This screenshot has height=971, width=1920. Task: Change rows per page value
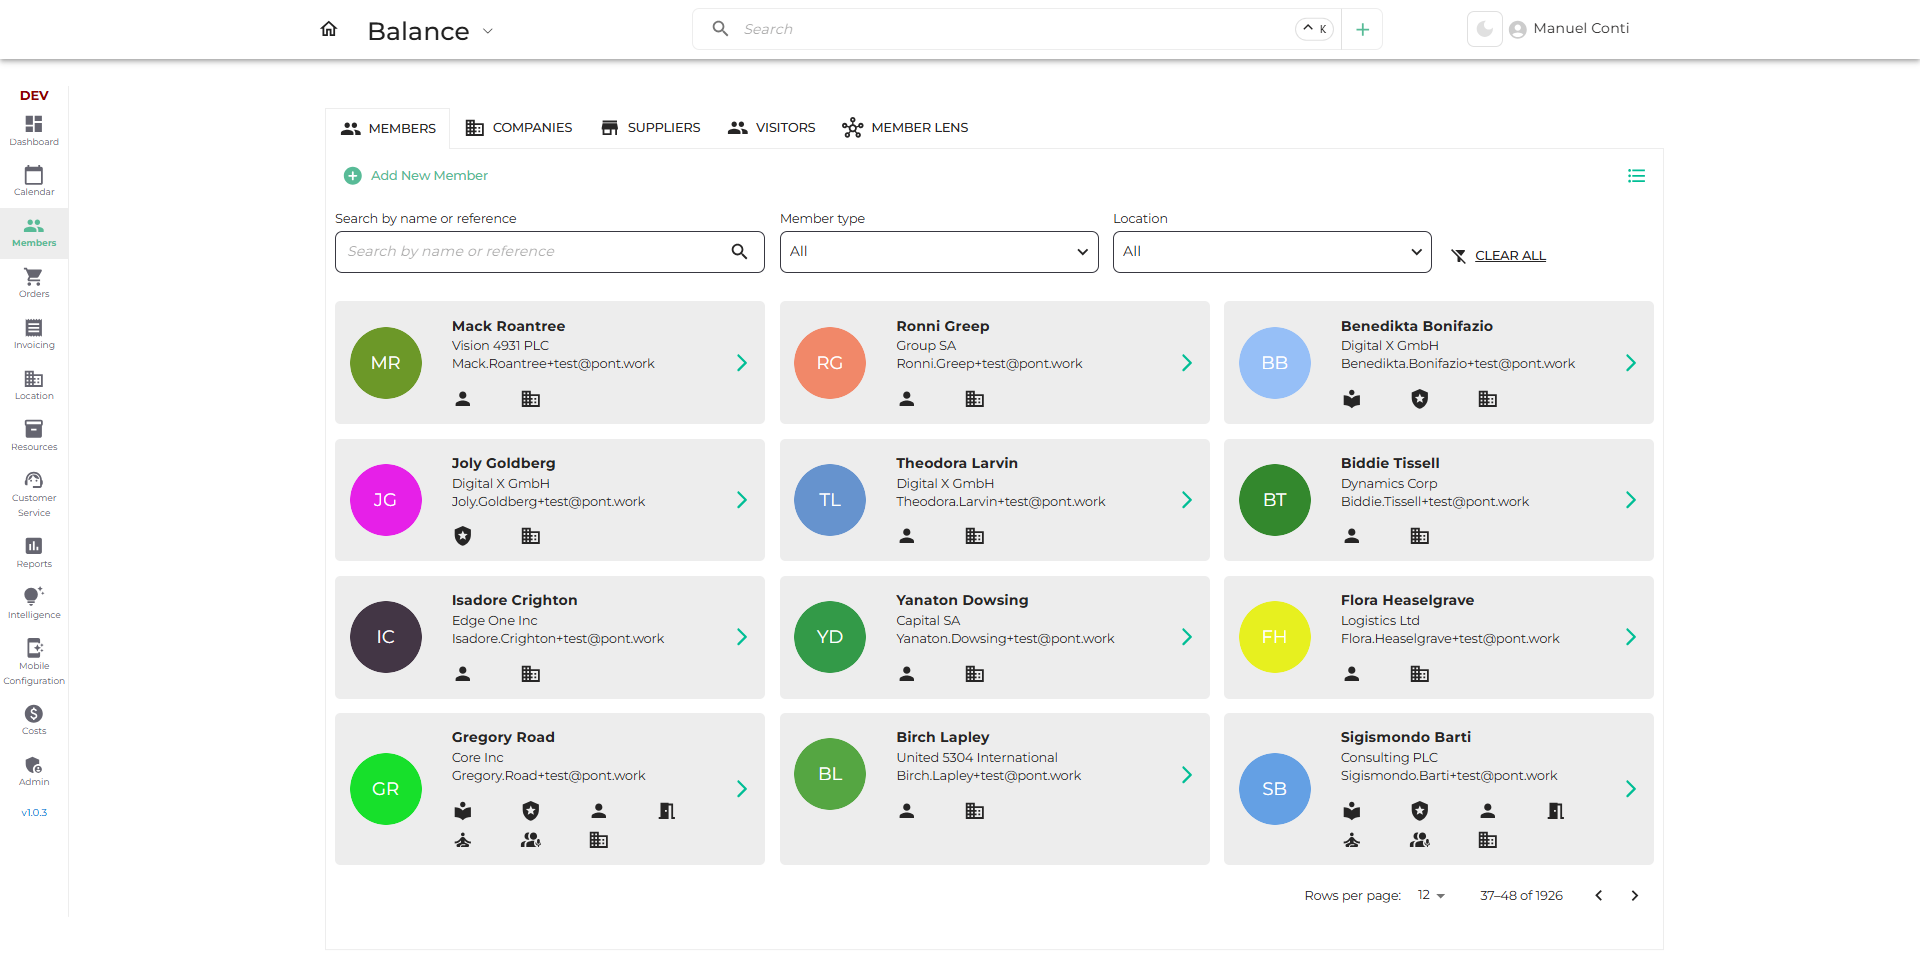[x=1431, y=896]
